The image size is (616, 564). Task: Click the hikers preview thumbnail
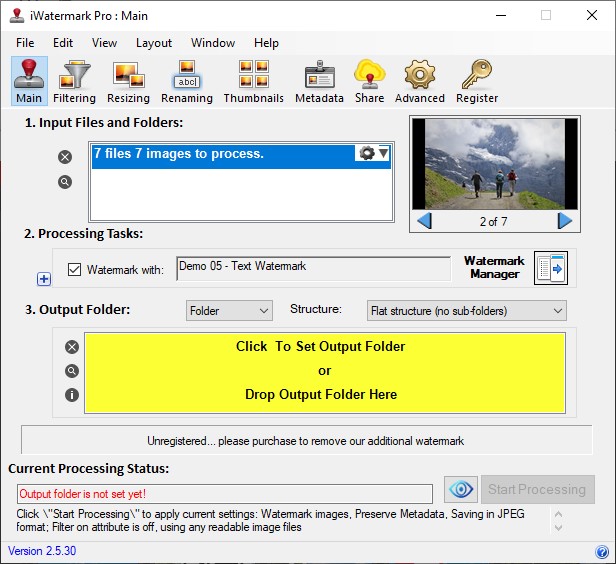(495, 164)
